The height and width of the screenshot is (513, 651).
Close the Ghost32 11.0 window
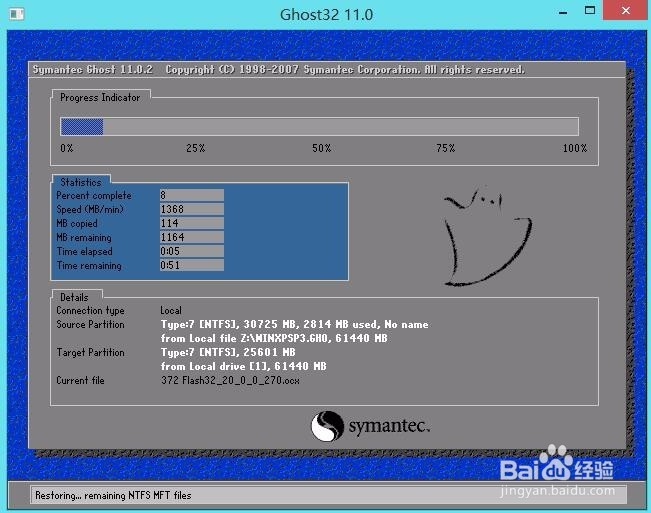point(626,10)
